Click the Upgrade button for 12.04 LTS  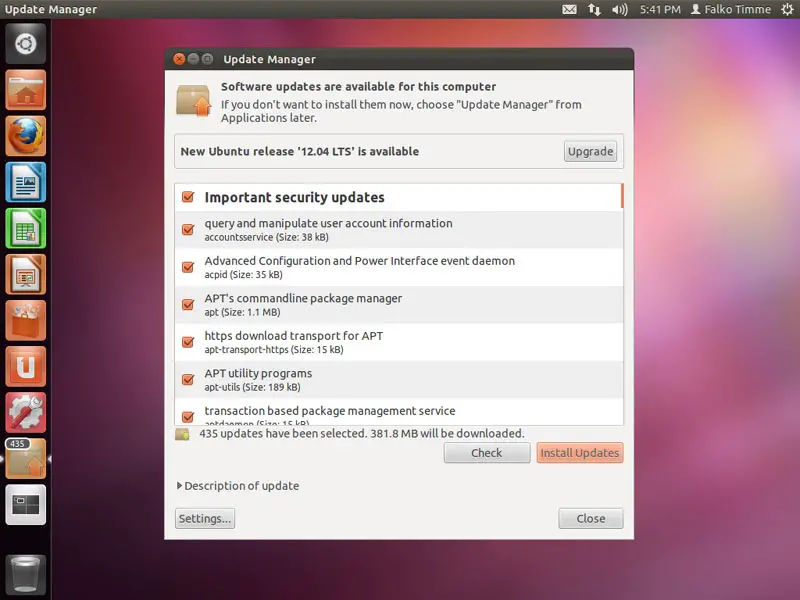pos(590,152)
